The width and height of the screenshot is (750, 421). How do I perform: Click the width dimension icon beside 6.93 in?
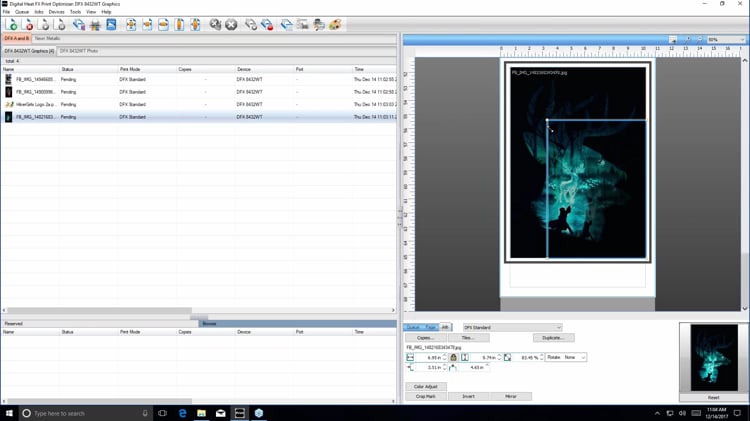point(410,357)
